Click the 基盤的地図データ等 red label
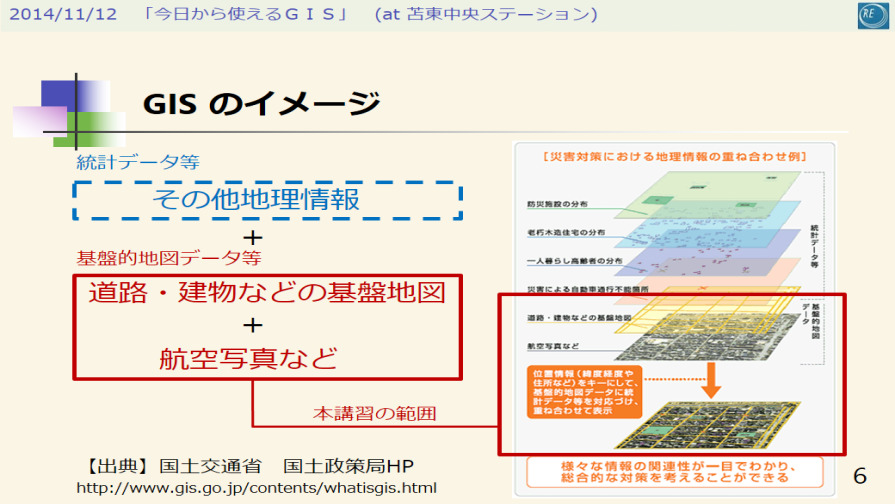This screenshot has width=895, height=504. [x=169, y=257]
